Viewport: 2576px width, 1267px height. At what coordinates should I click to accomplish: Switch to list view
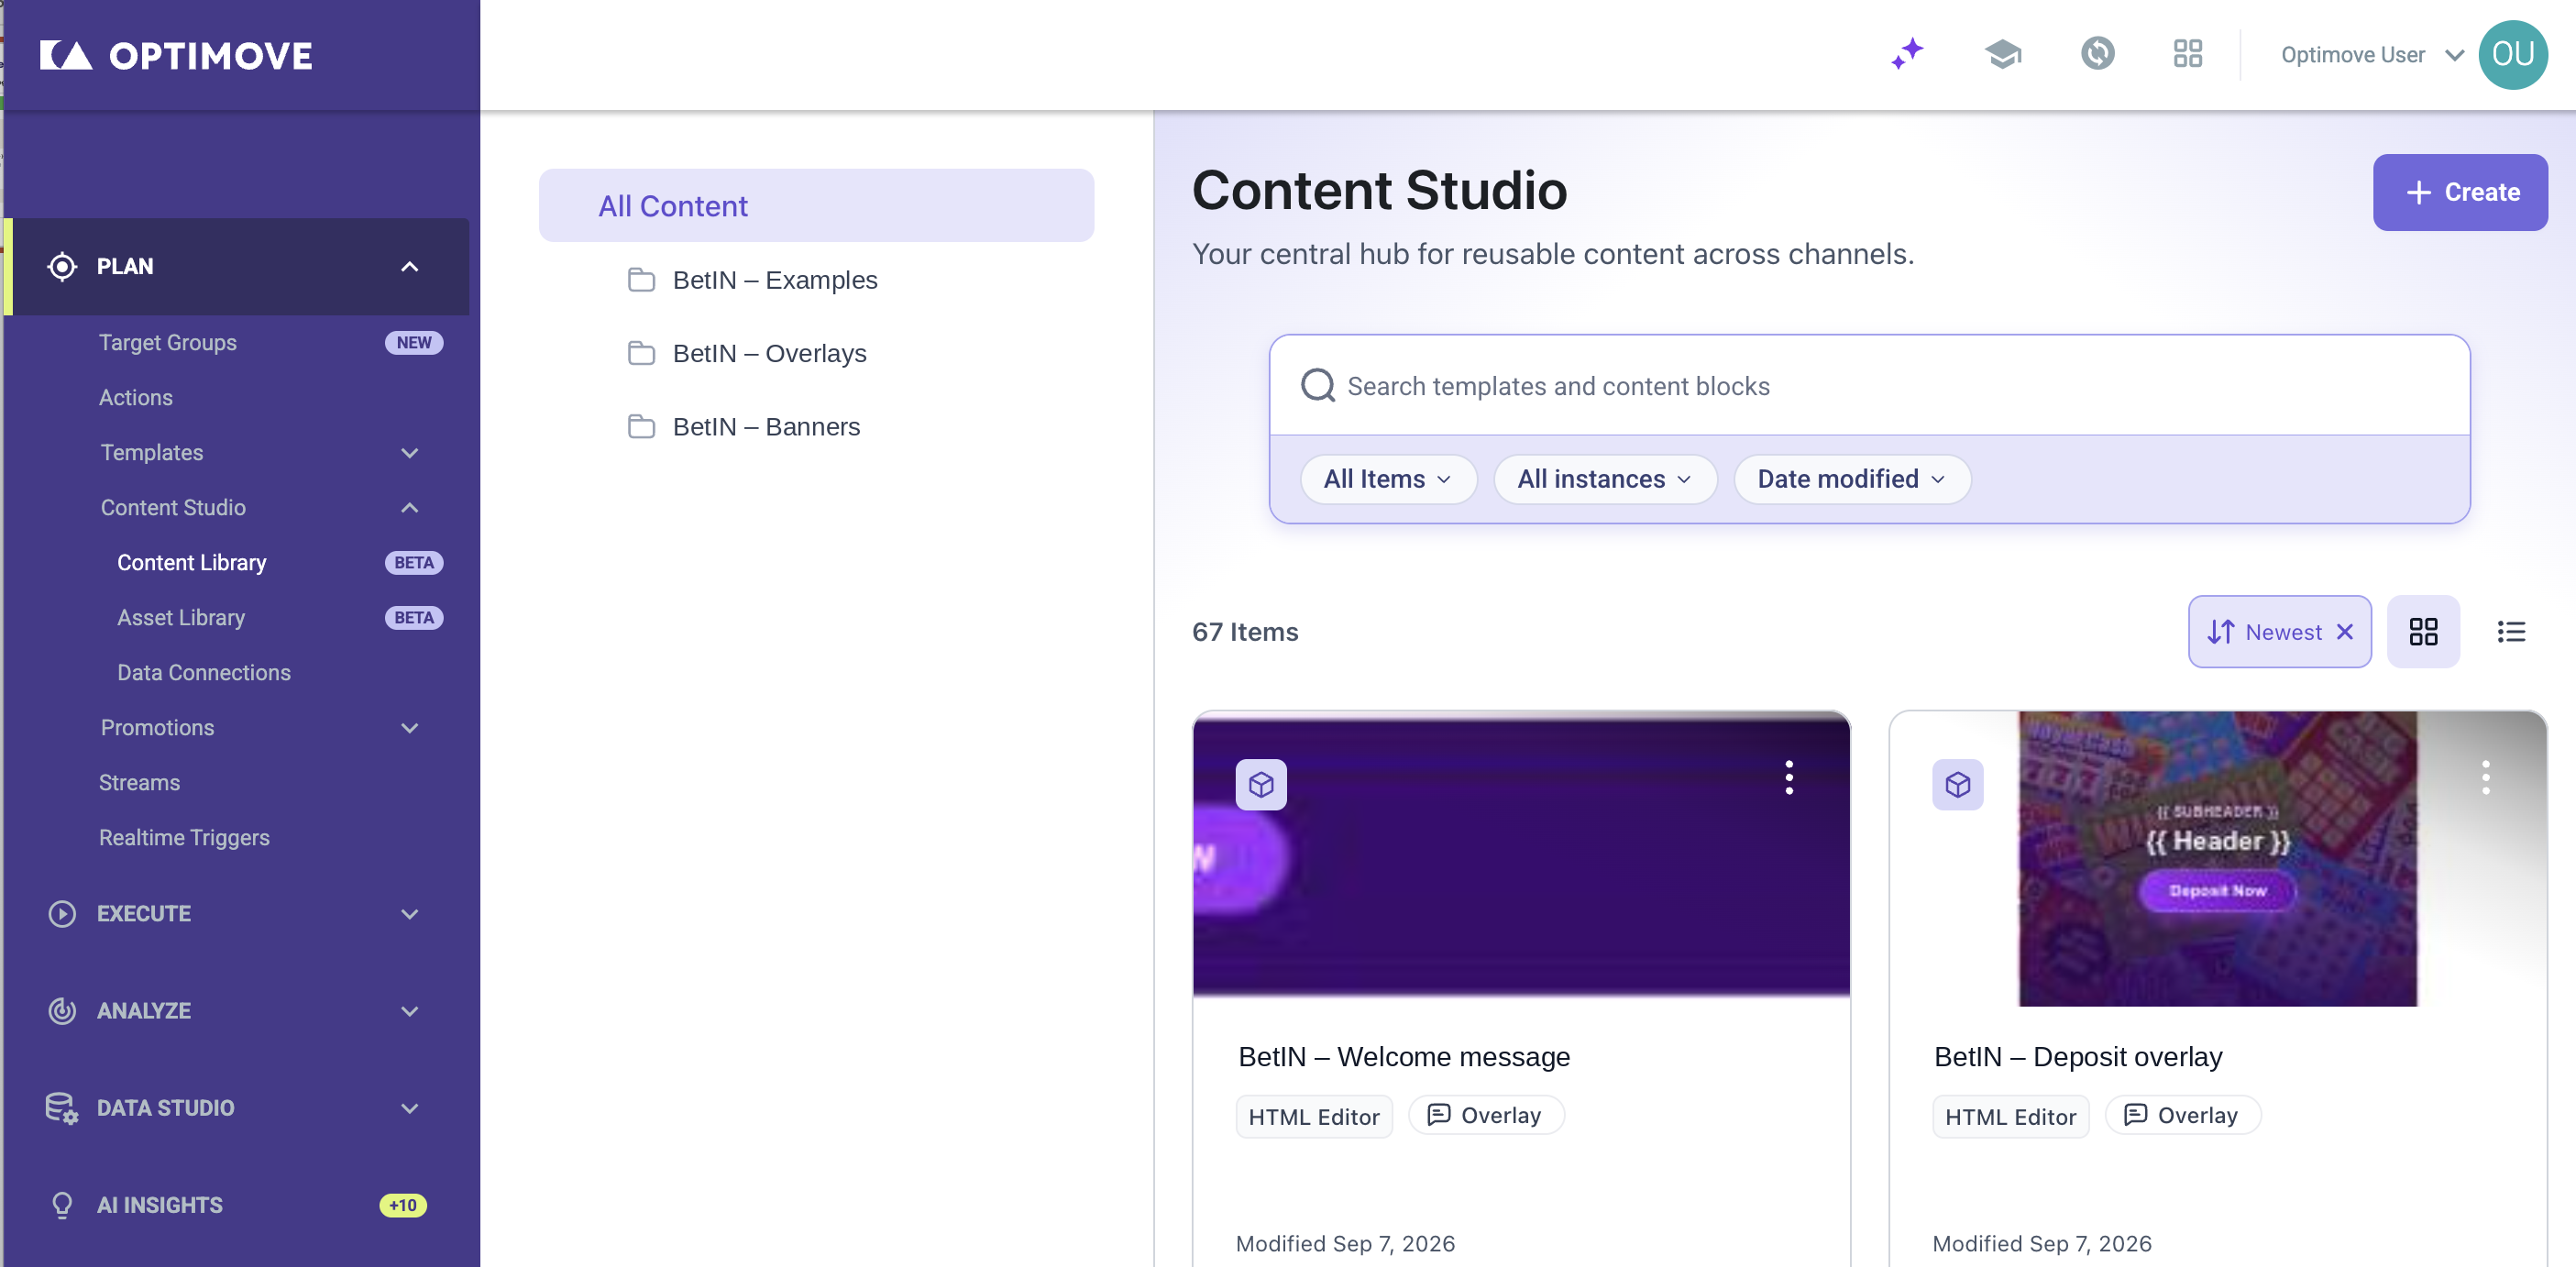2510,632
